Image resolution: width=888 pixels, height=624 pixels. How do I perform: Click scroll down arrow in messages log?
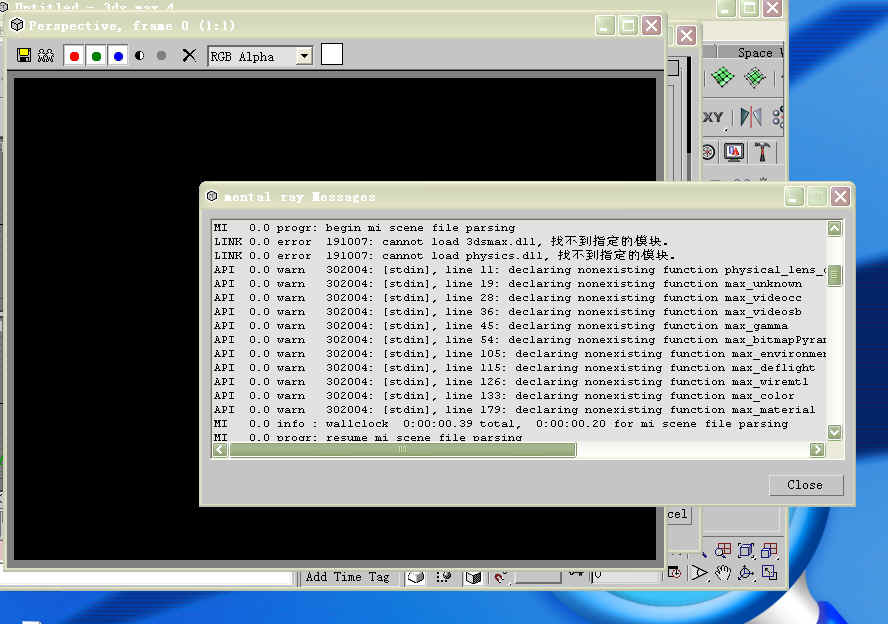pyautogui.click(x=834, y=432)
